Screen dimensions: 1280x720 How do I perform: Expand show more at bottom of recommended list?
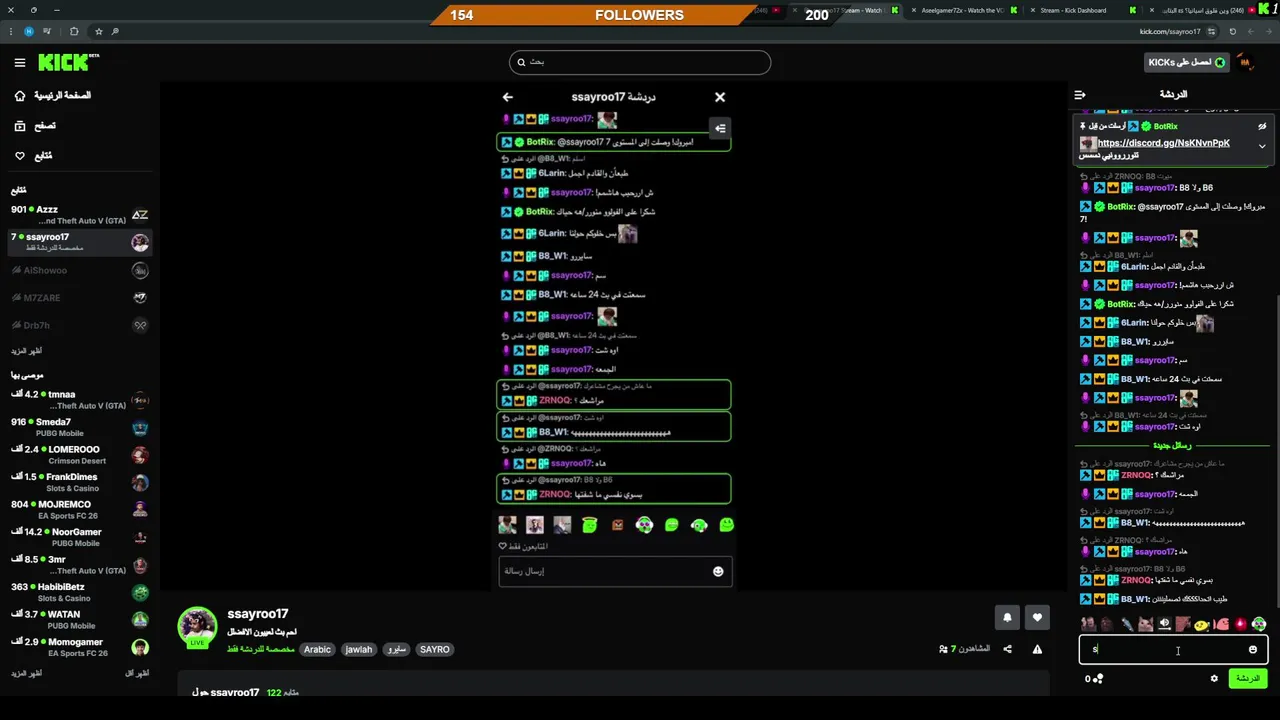pyautogui.click(x=26, y=673)
